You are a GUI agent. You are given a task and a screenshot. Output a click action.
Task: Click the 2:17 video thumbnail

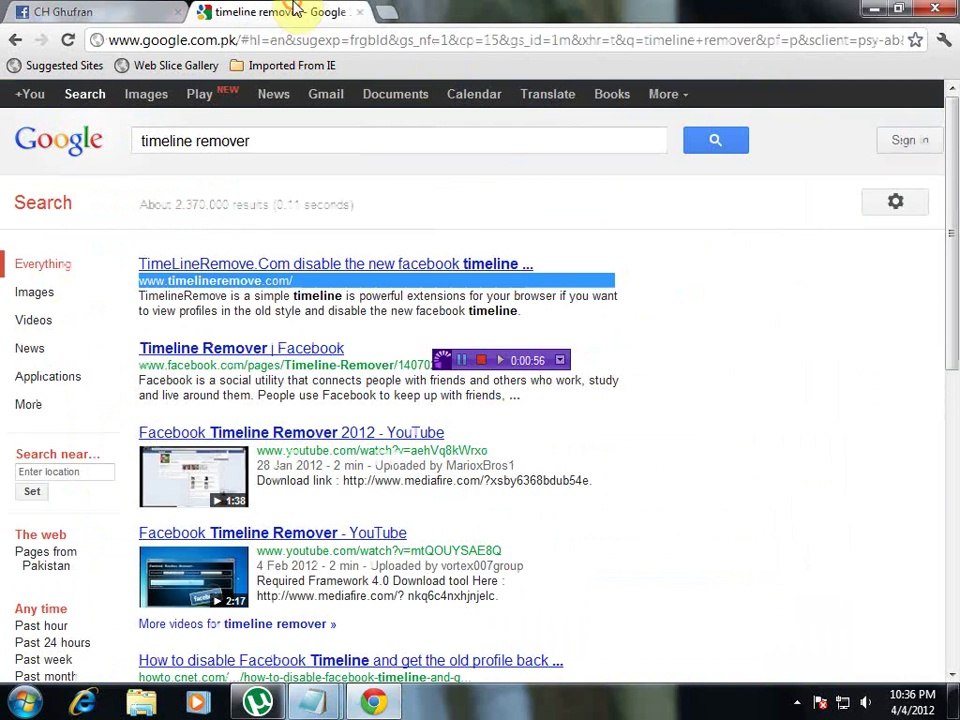[x=193, y=577]
